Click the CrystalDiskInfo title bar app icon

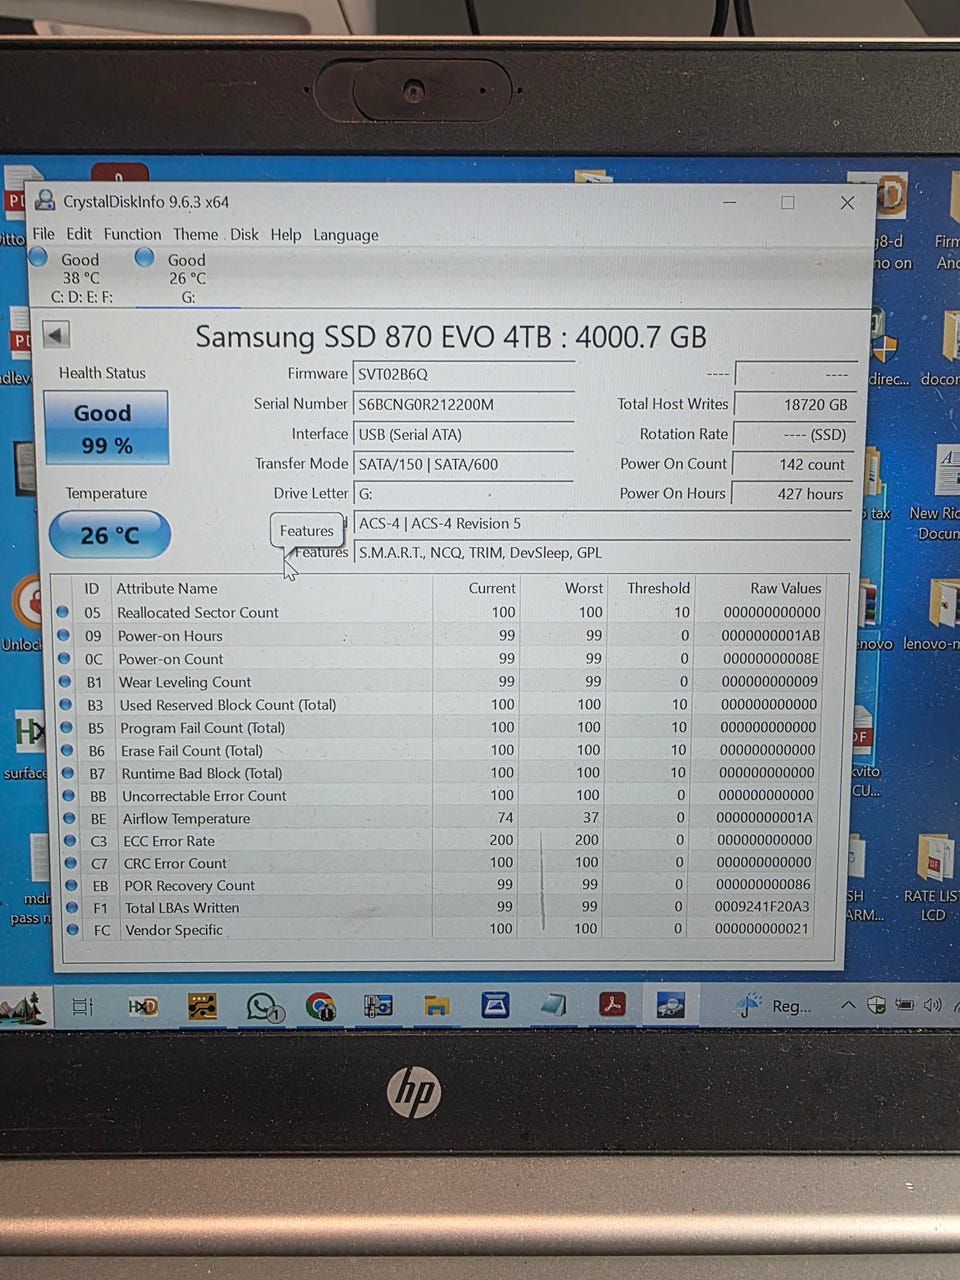tap(45, 201)
